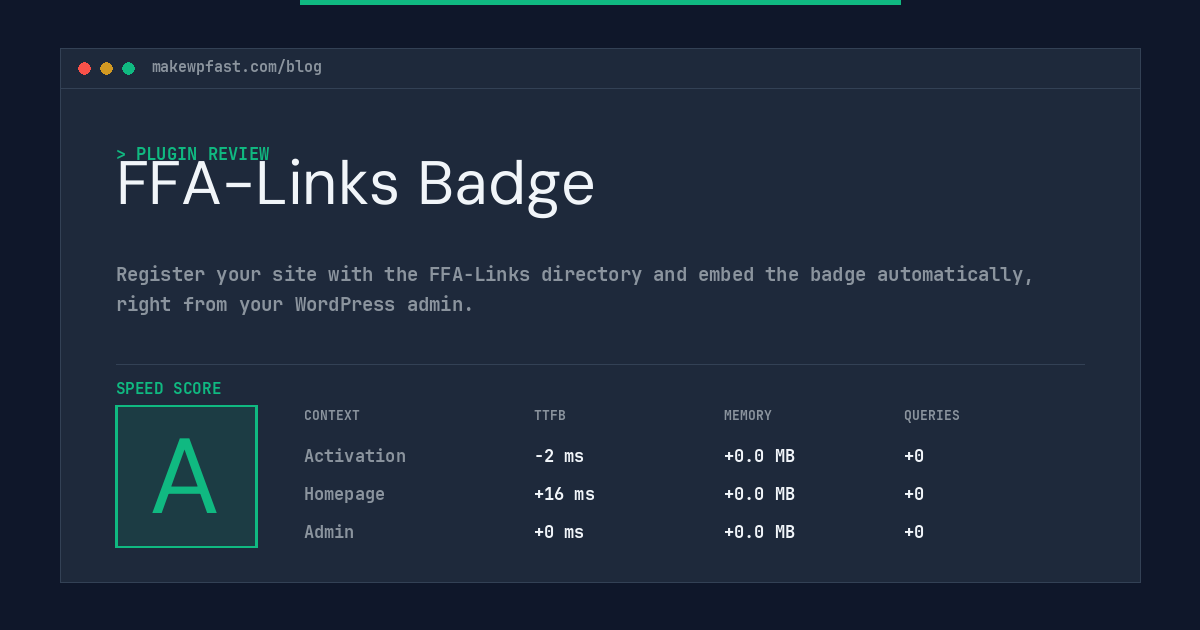Click the MEMORY column header
Image resolution: width=1200 pixels, height=630 pixels.
[748, 416]
